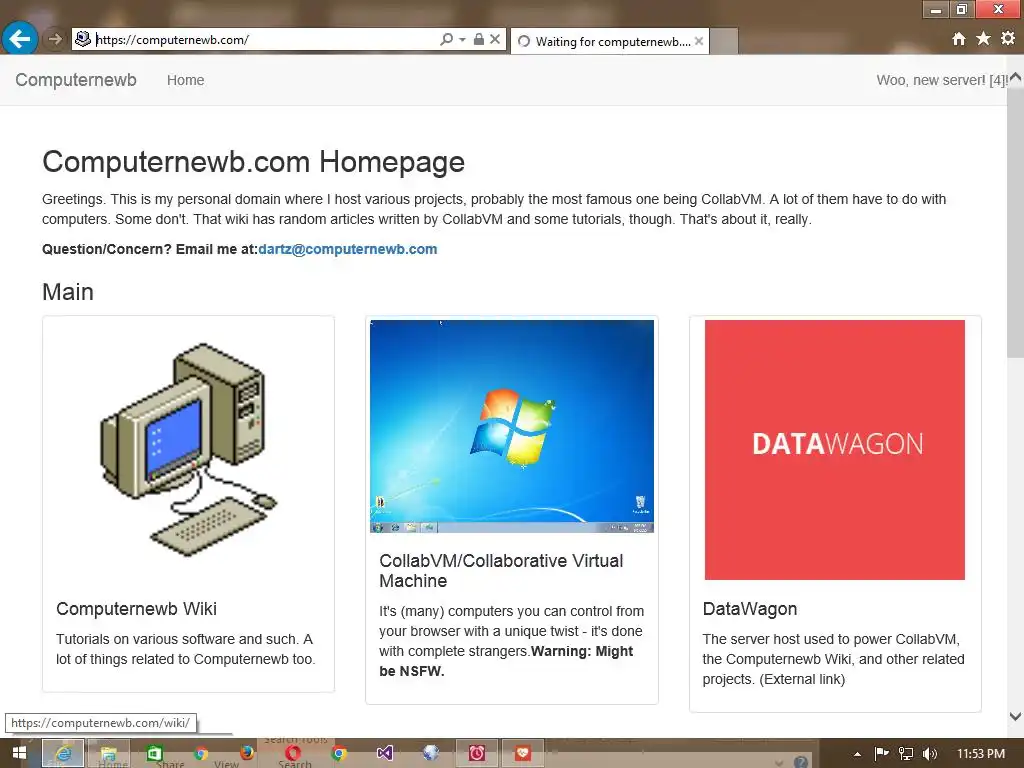Open File Explorer from the taskbar
The height and width of the screenshot is (768, 1024).
(108, 753)
